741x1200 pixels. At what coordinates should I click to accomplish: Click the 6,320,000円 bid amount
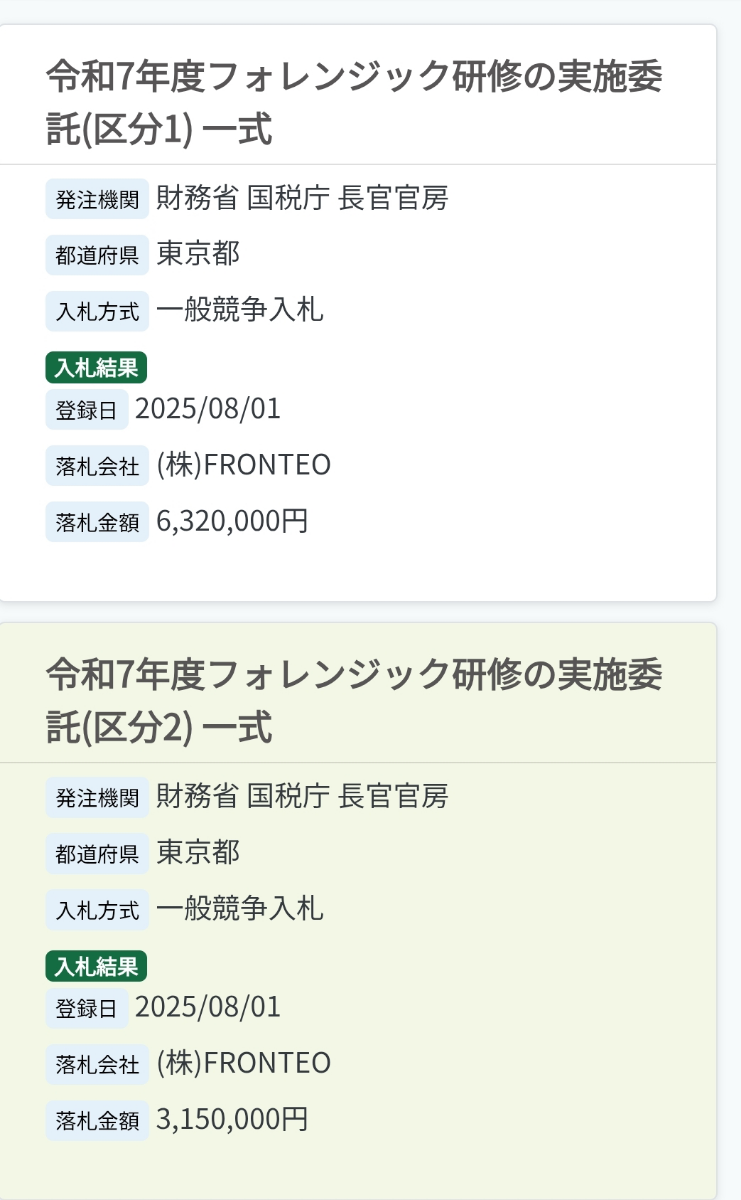click(232, 521)
